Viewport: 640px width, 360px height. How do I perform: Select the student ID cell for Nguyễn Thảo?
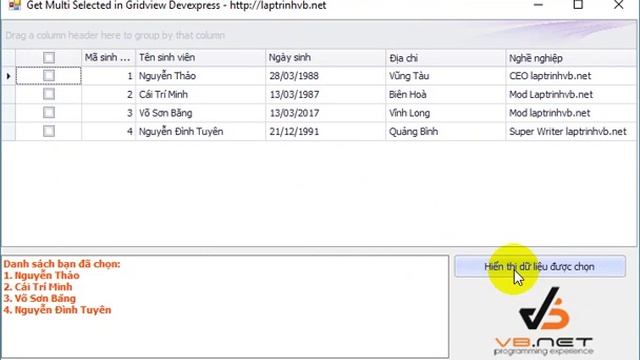point(109,76)
